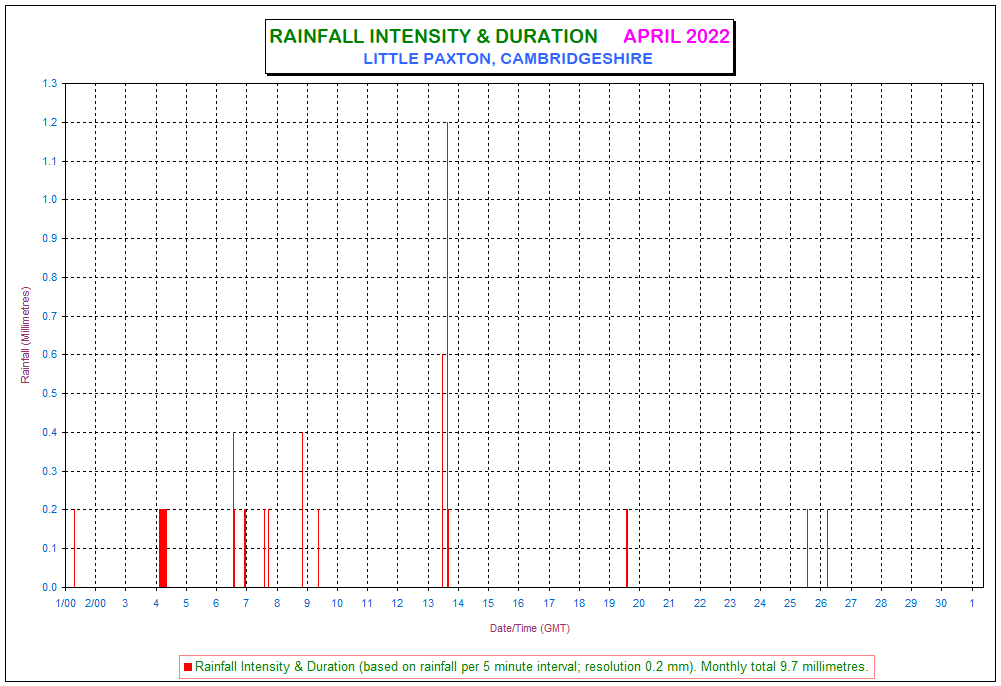Click the chart title 'RAINFALL INTENSITY & DURATION'

(x=433, y=36)
